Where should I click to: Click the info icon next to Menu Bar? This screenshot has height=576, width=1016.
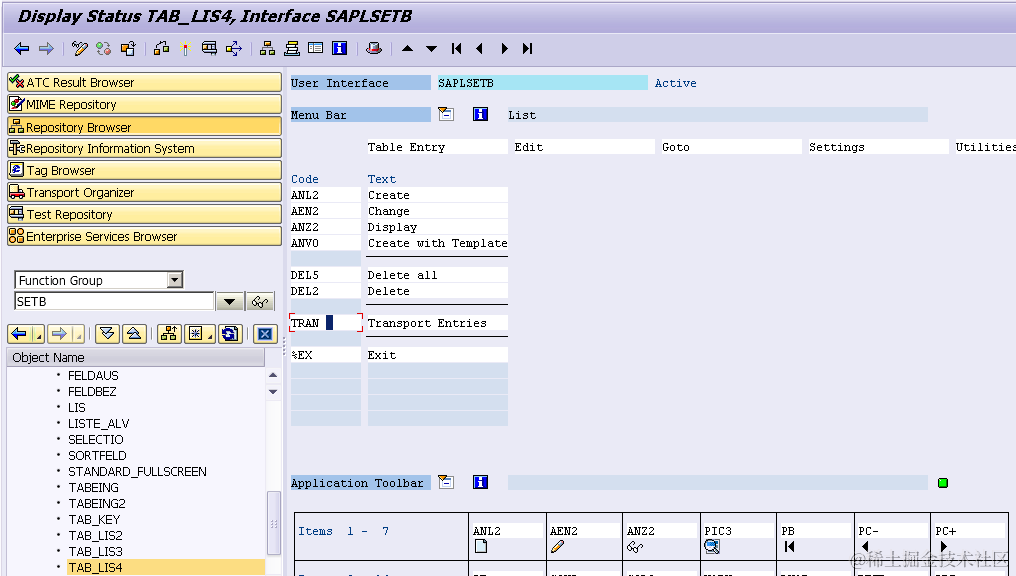click(480, 115)
